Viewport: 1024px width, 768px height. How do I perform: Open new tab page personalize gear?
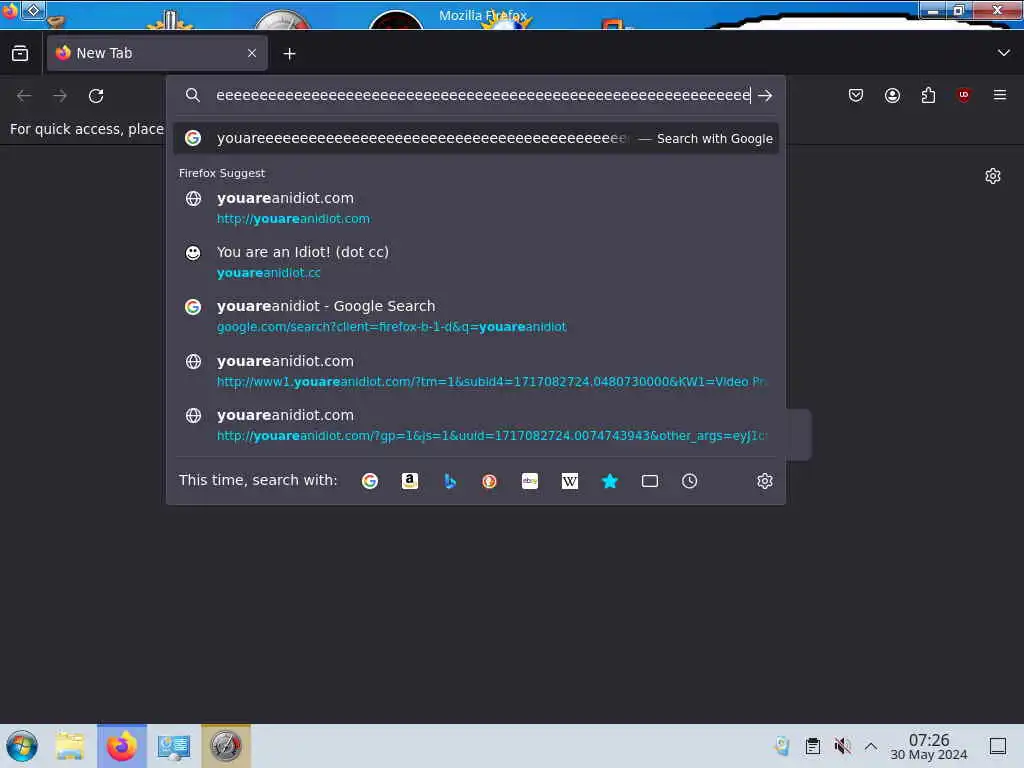(x=993, y=176)
